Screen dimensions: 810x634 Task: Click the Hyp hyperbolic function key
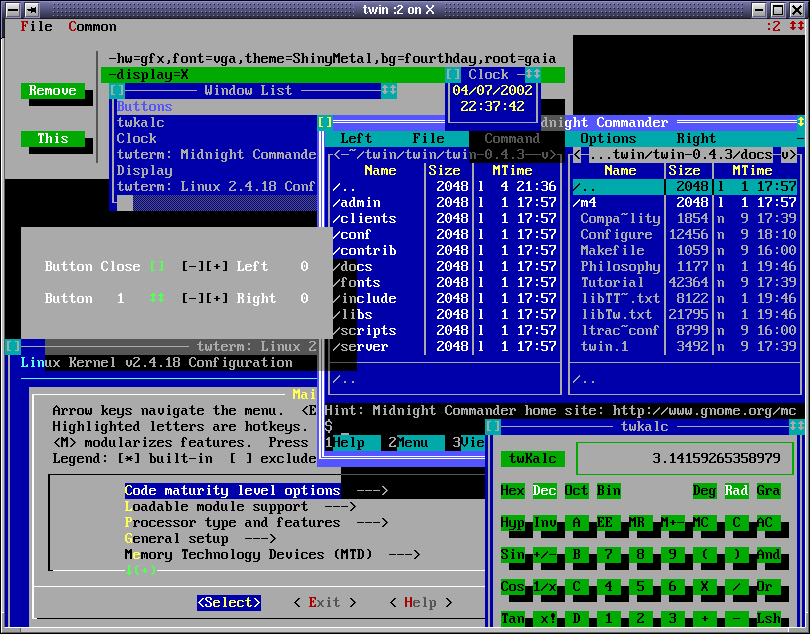click(x=511, y=522)
